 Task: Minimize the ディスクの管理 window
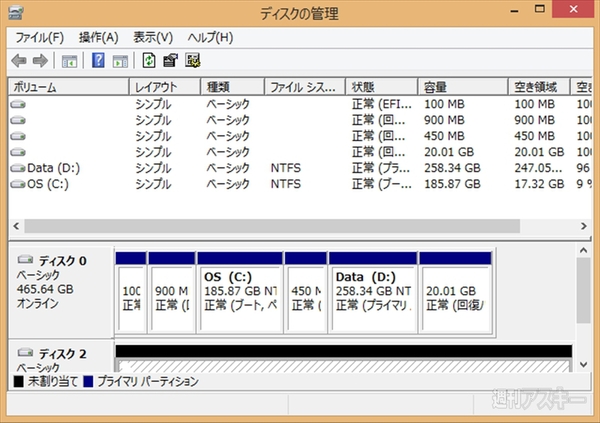[x=515, y=9]
